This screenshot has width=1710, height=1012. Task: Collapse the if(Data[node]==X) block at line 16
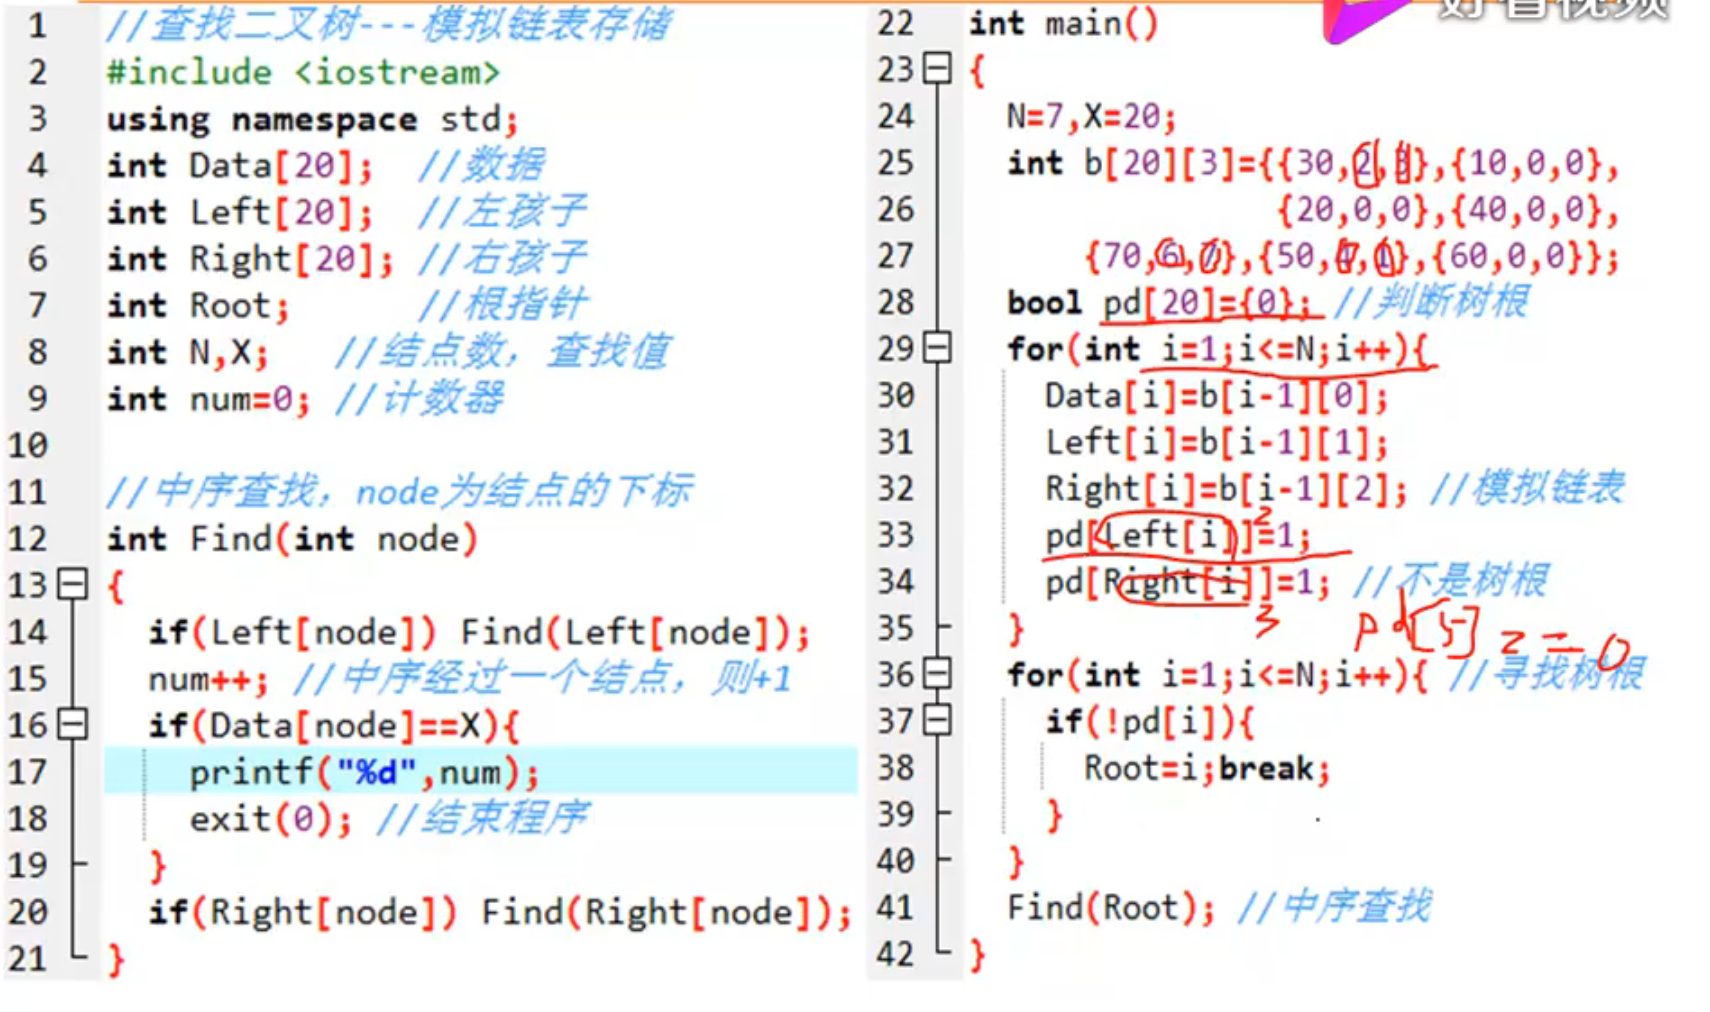click(70, 724)
